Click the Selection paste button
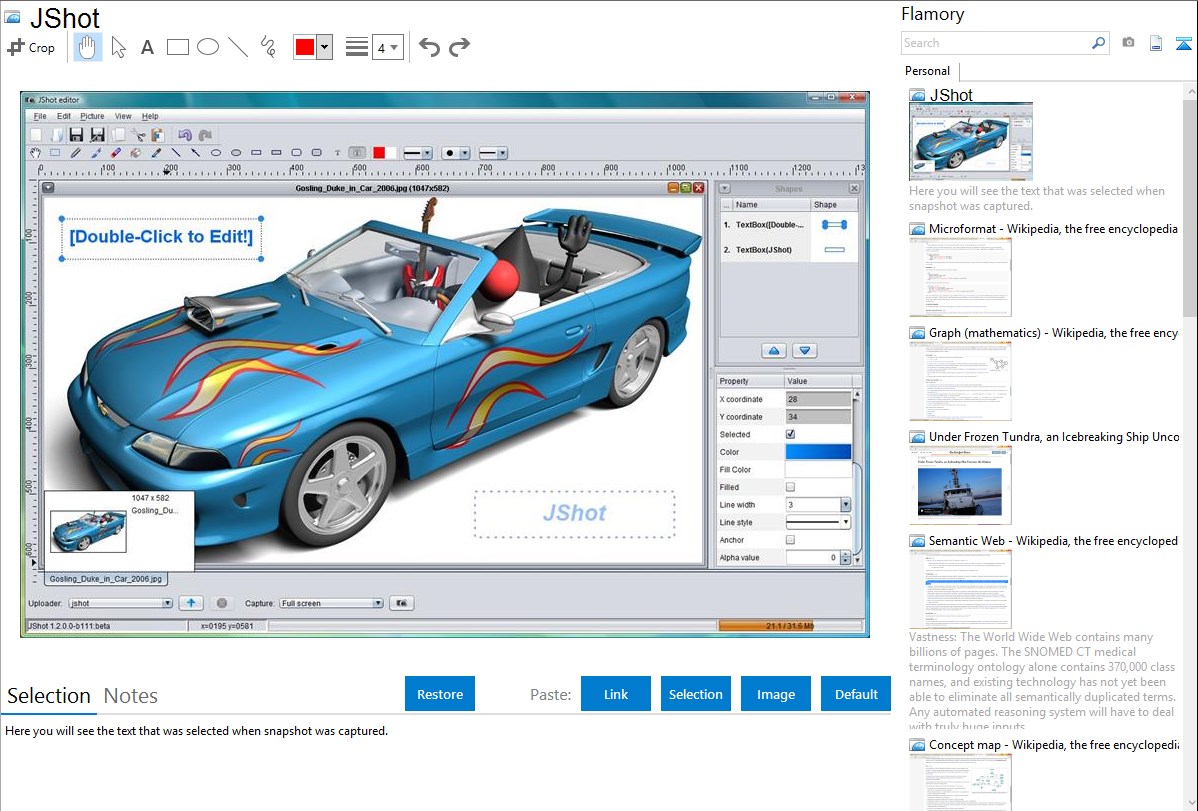The width and height of the screenshot is (1198, 811). [696, 693]
